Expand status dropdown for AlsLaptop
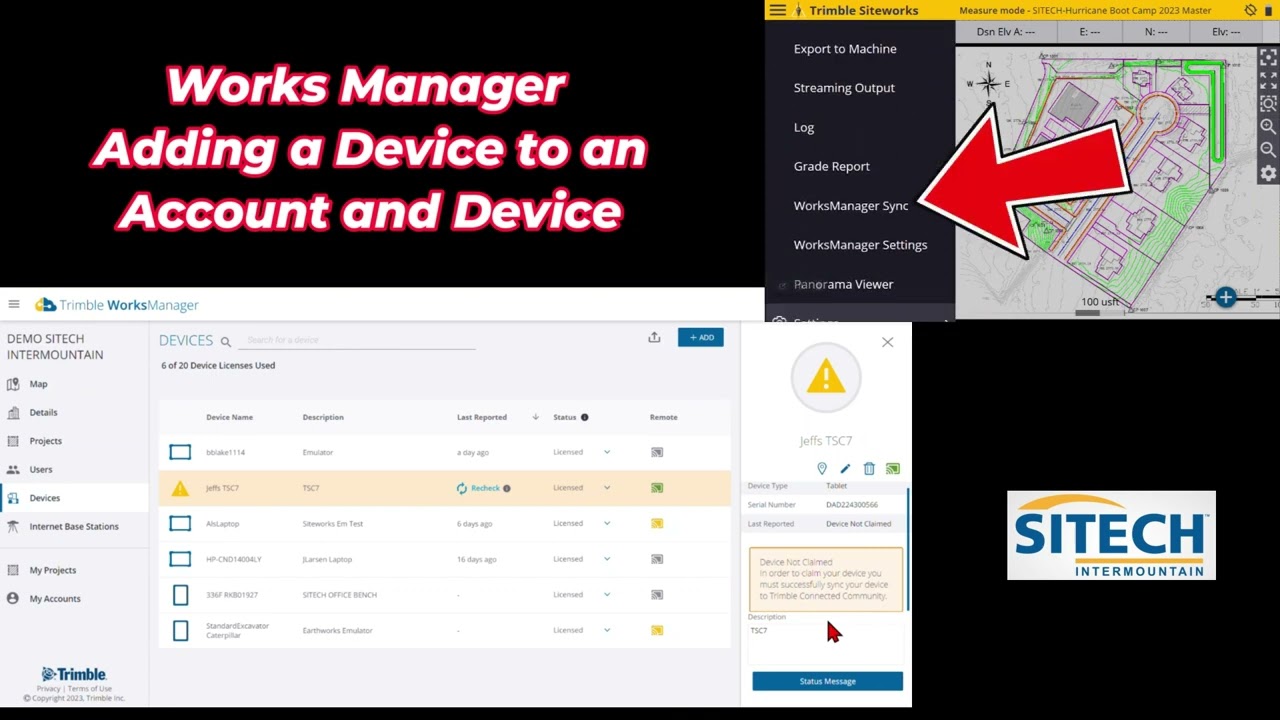The image size is (1280, 720). pos(607,523)
